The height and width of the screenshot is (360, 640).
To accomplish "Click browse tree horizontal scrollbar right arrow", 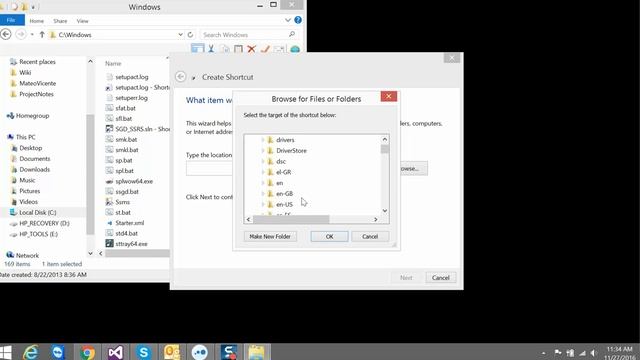I will 376,220.
